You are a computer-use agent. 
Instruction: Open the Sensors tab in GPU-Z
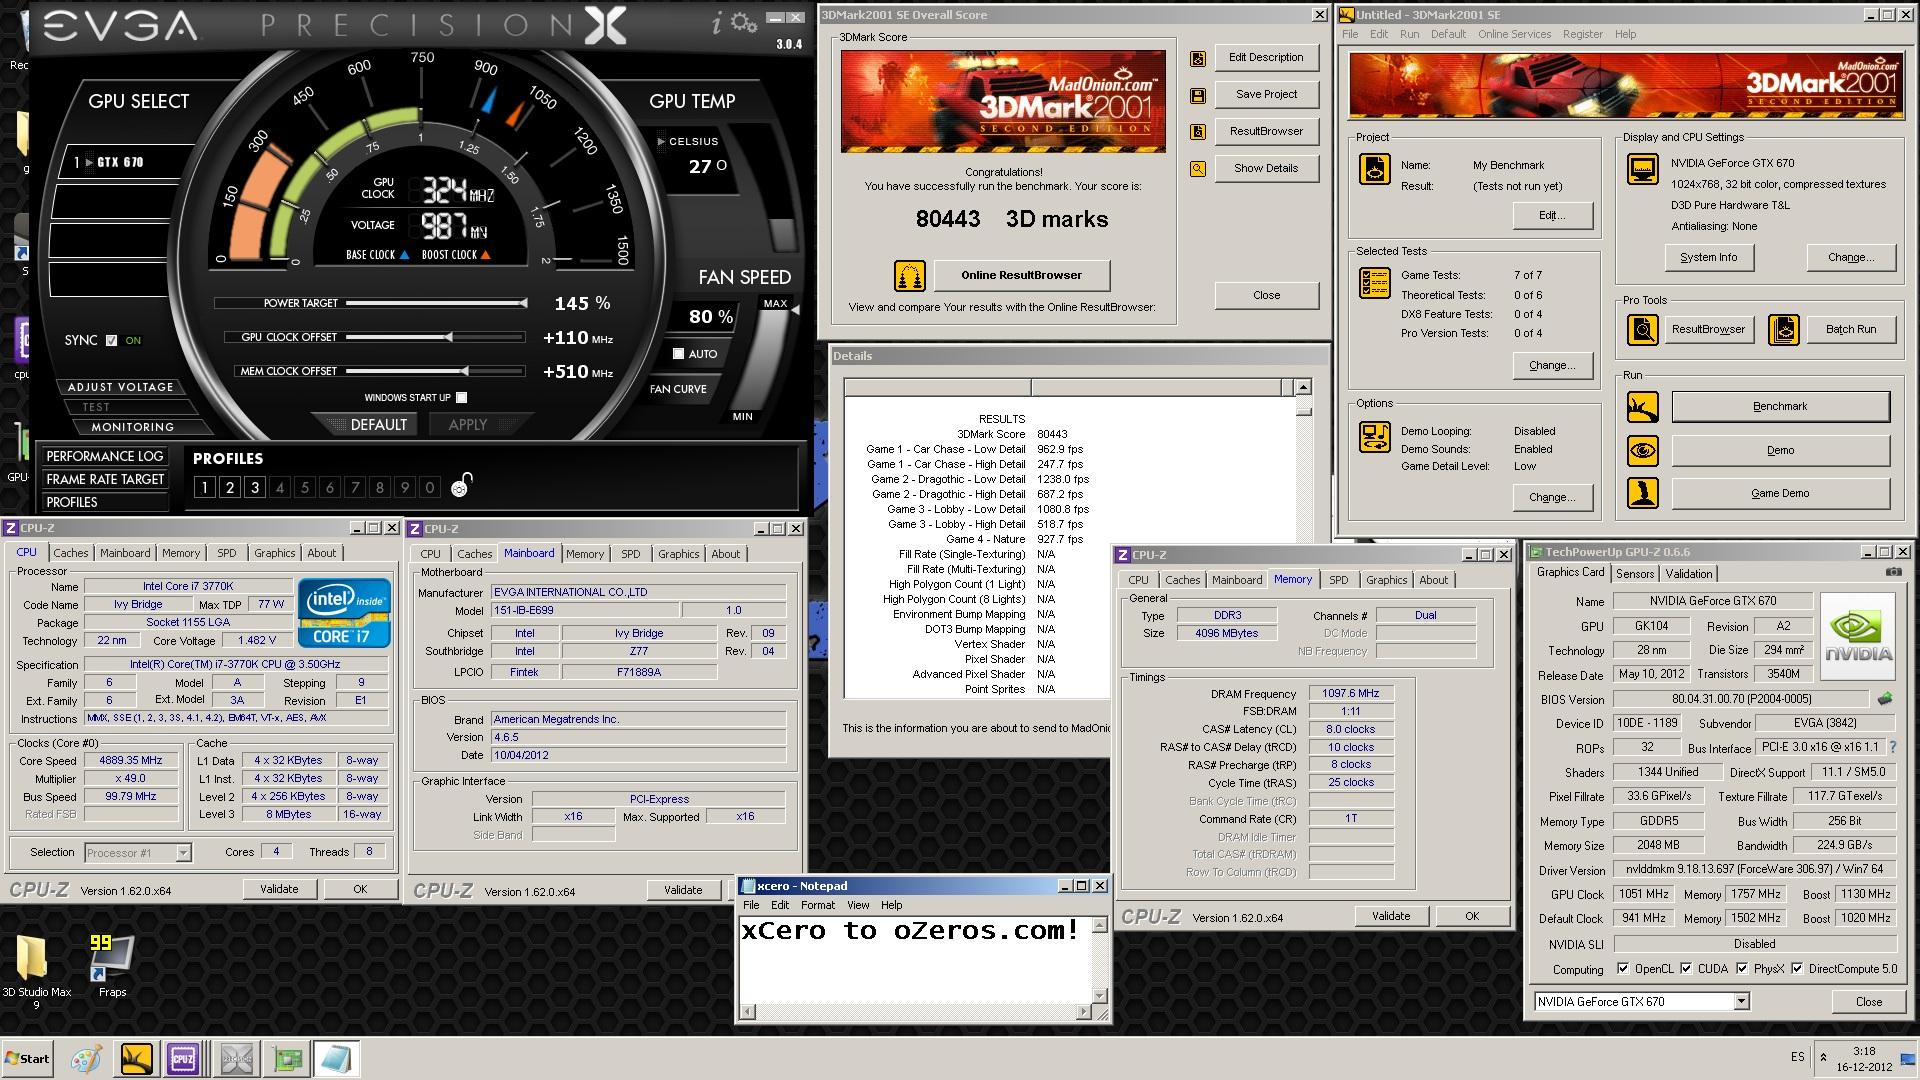[x=1635, y=574]
